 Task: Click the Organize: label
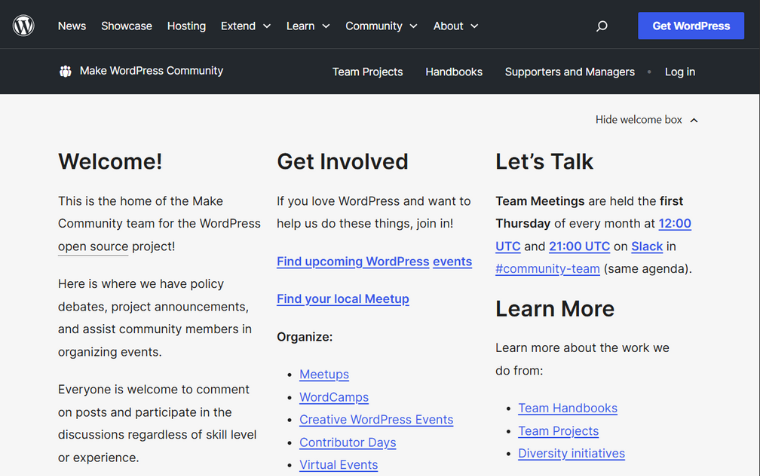[x=304, y=337]
